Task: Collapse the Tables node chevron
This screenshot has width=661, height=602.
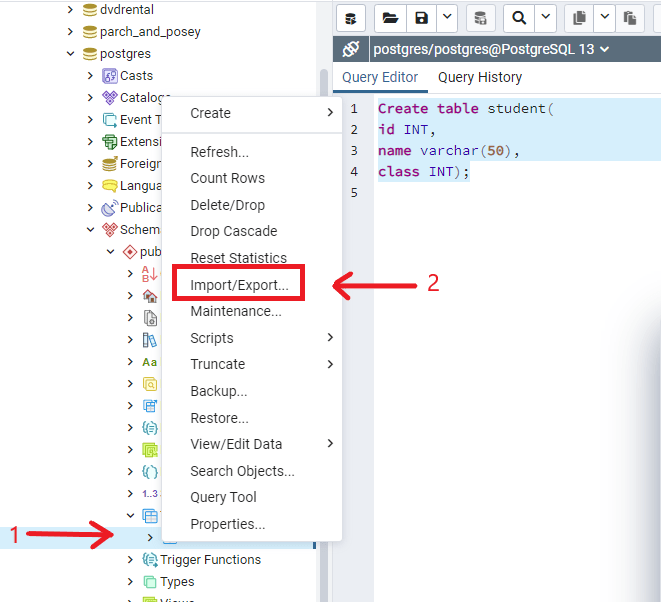Action: pos(130,515)
